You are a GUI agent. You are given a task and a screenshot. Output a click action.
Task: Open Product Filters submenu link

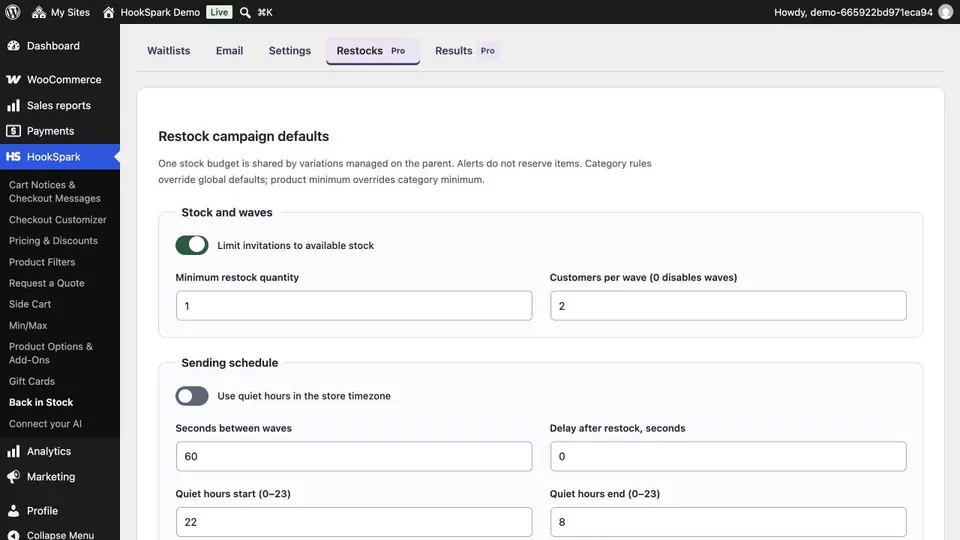click(42, 262)
